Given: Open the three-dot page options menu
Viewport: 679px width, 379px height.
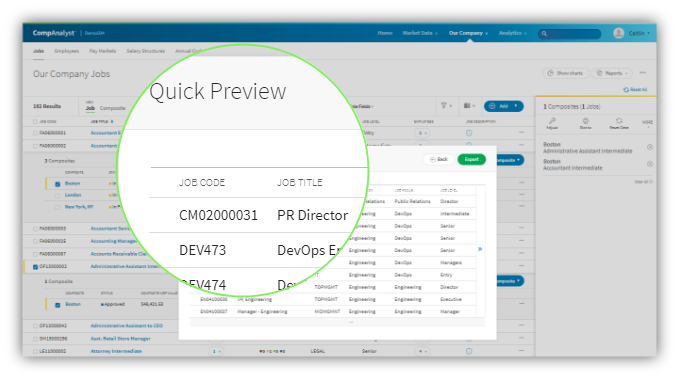Looking at the screenshot, I should tap(643, 73).
